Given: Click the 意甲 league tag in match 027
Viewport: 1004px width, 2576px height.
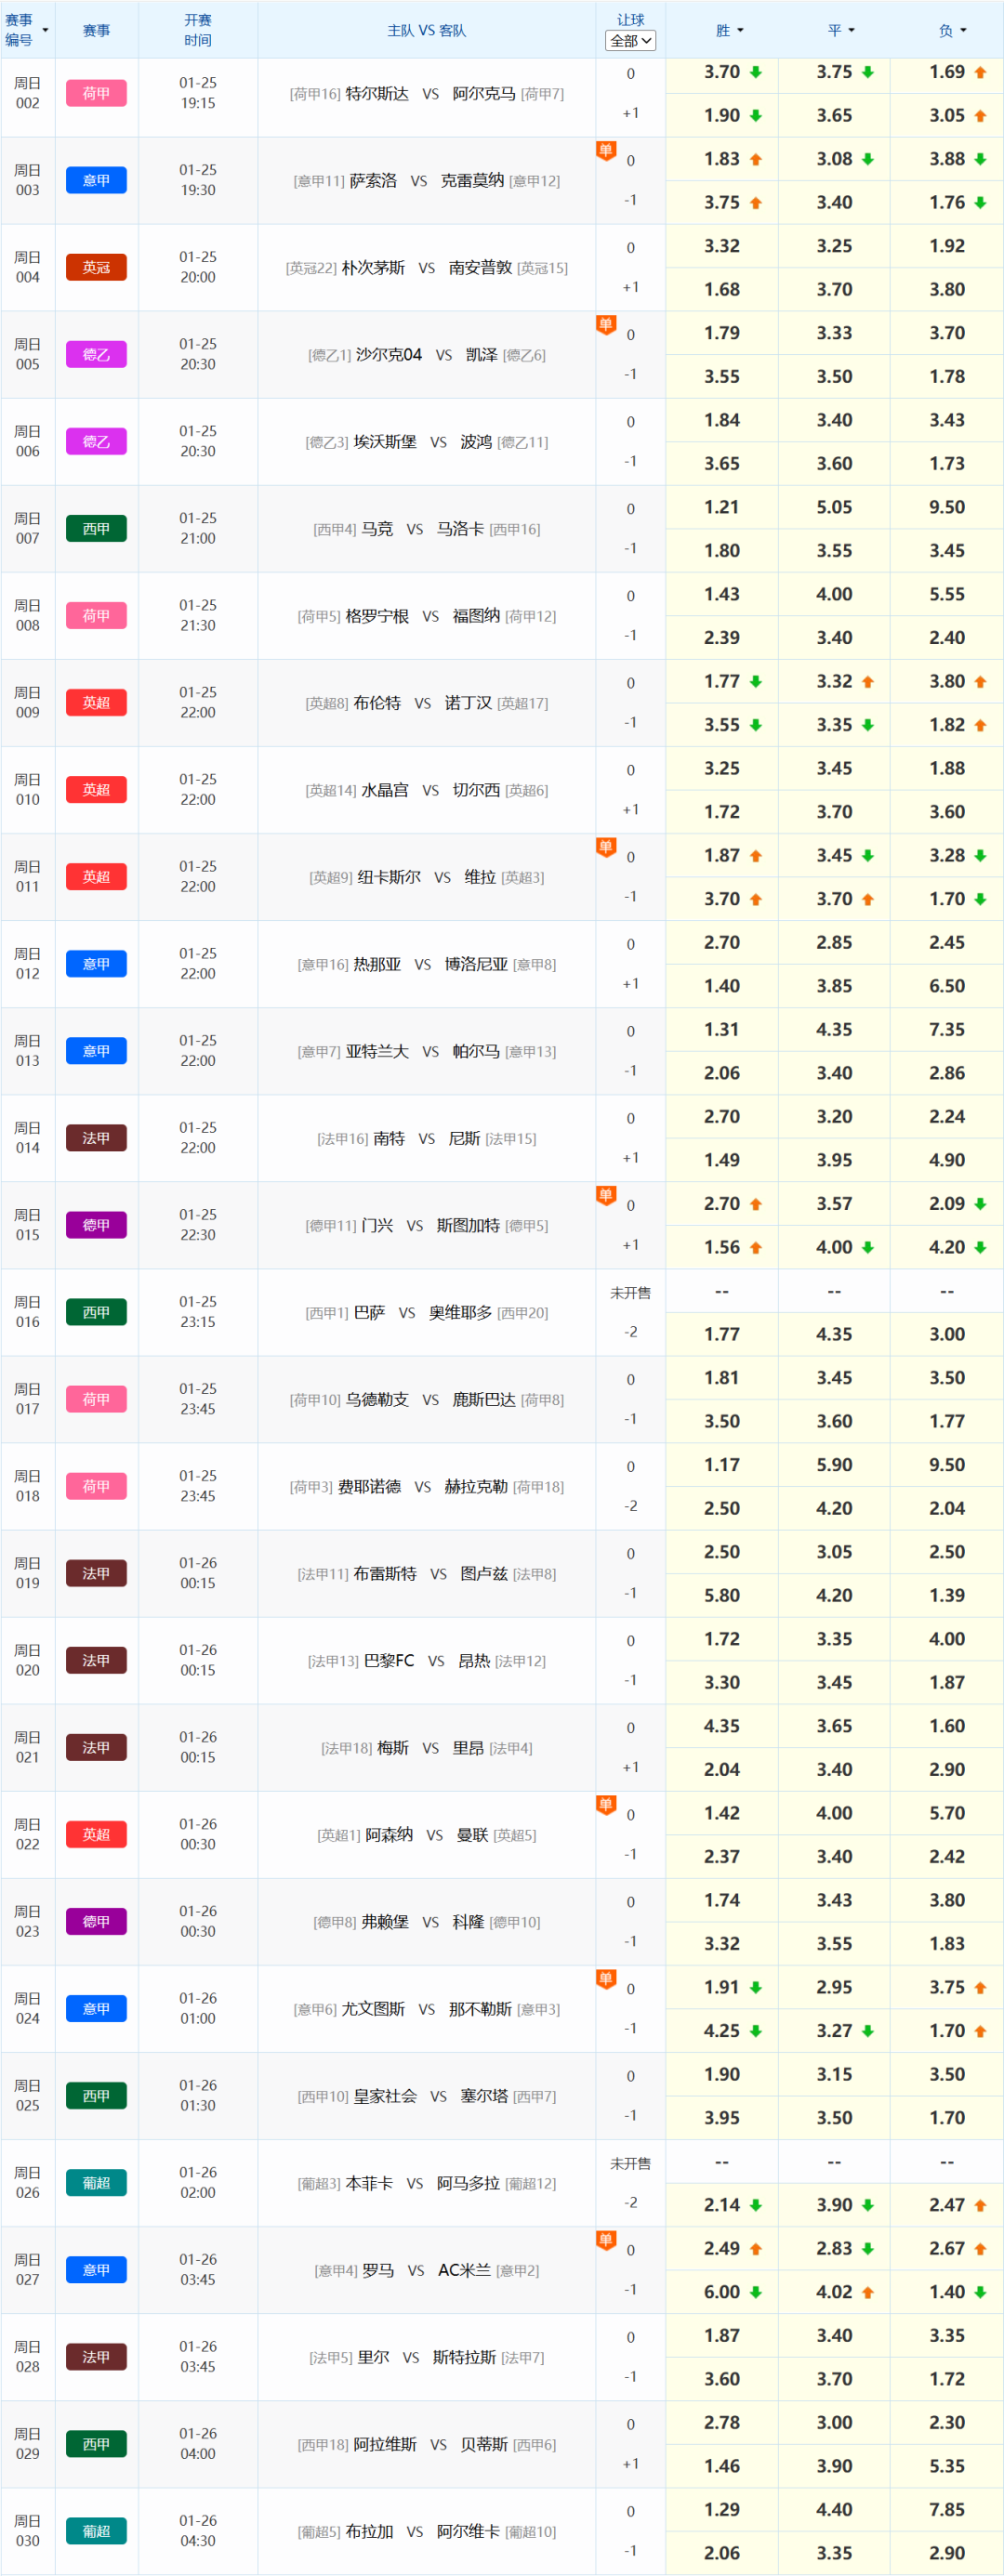Looking at the screenshot, I should [96, 2270].
